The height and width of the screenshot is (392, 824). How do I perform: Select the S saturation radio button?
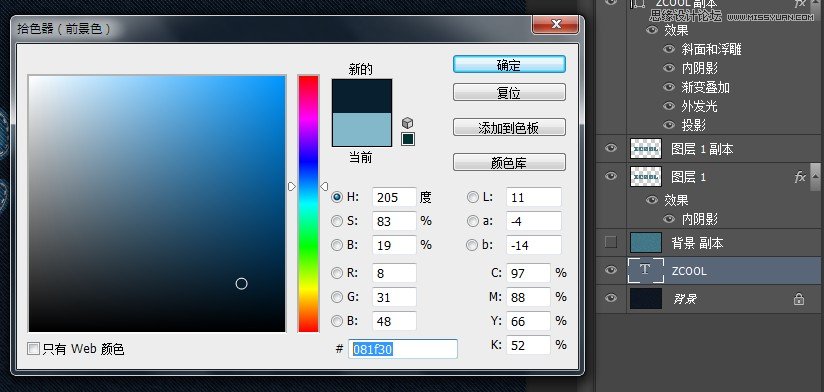pyautogui.click(x=337, y=221)
